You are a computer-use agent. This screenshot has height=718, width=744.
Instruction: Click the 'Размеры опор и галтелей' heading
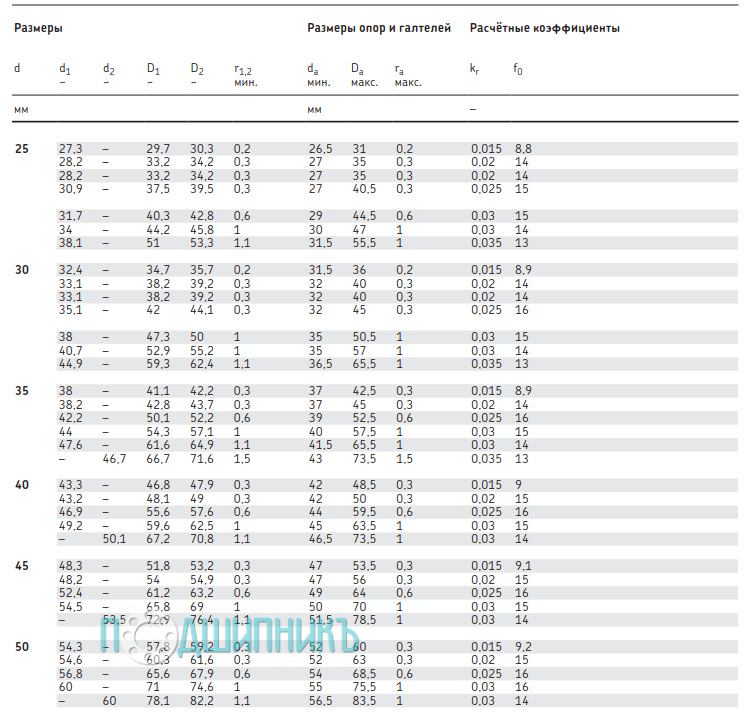(379, 28)
